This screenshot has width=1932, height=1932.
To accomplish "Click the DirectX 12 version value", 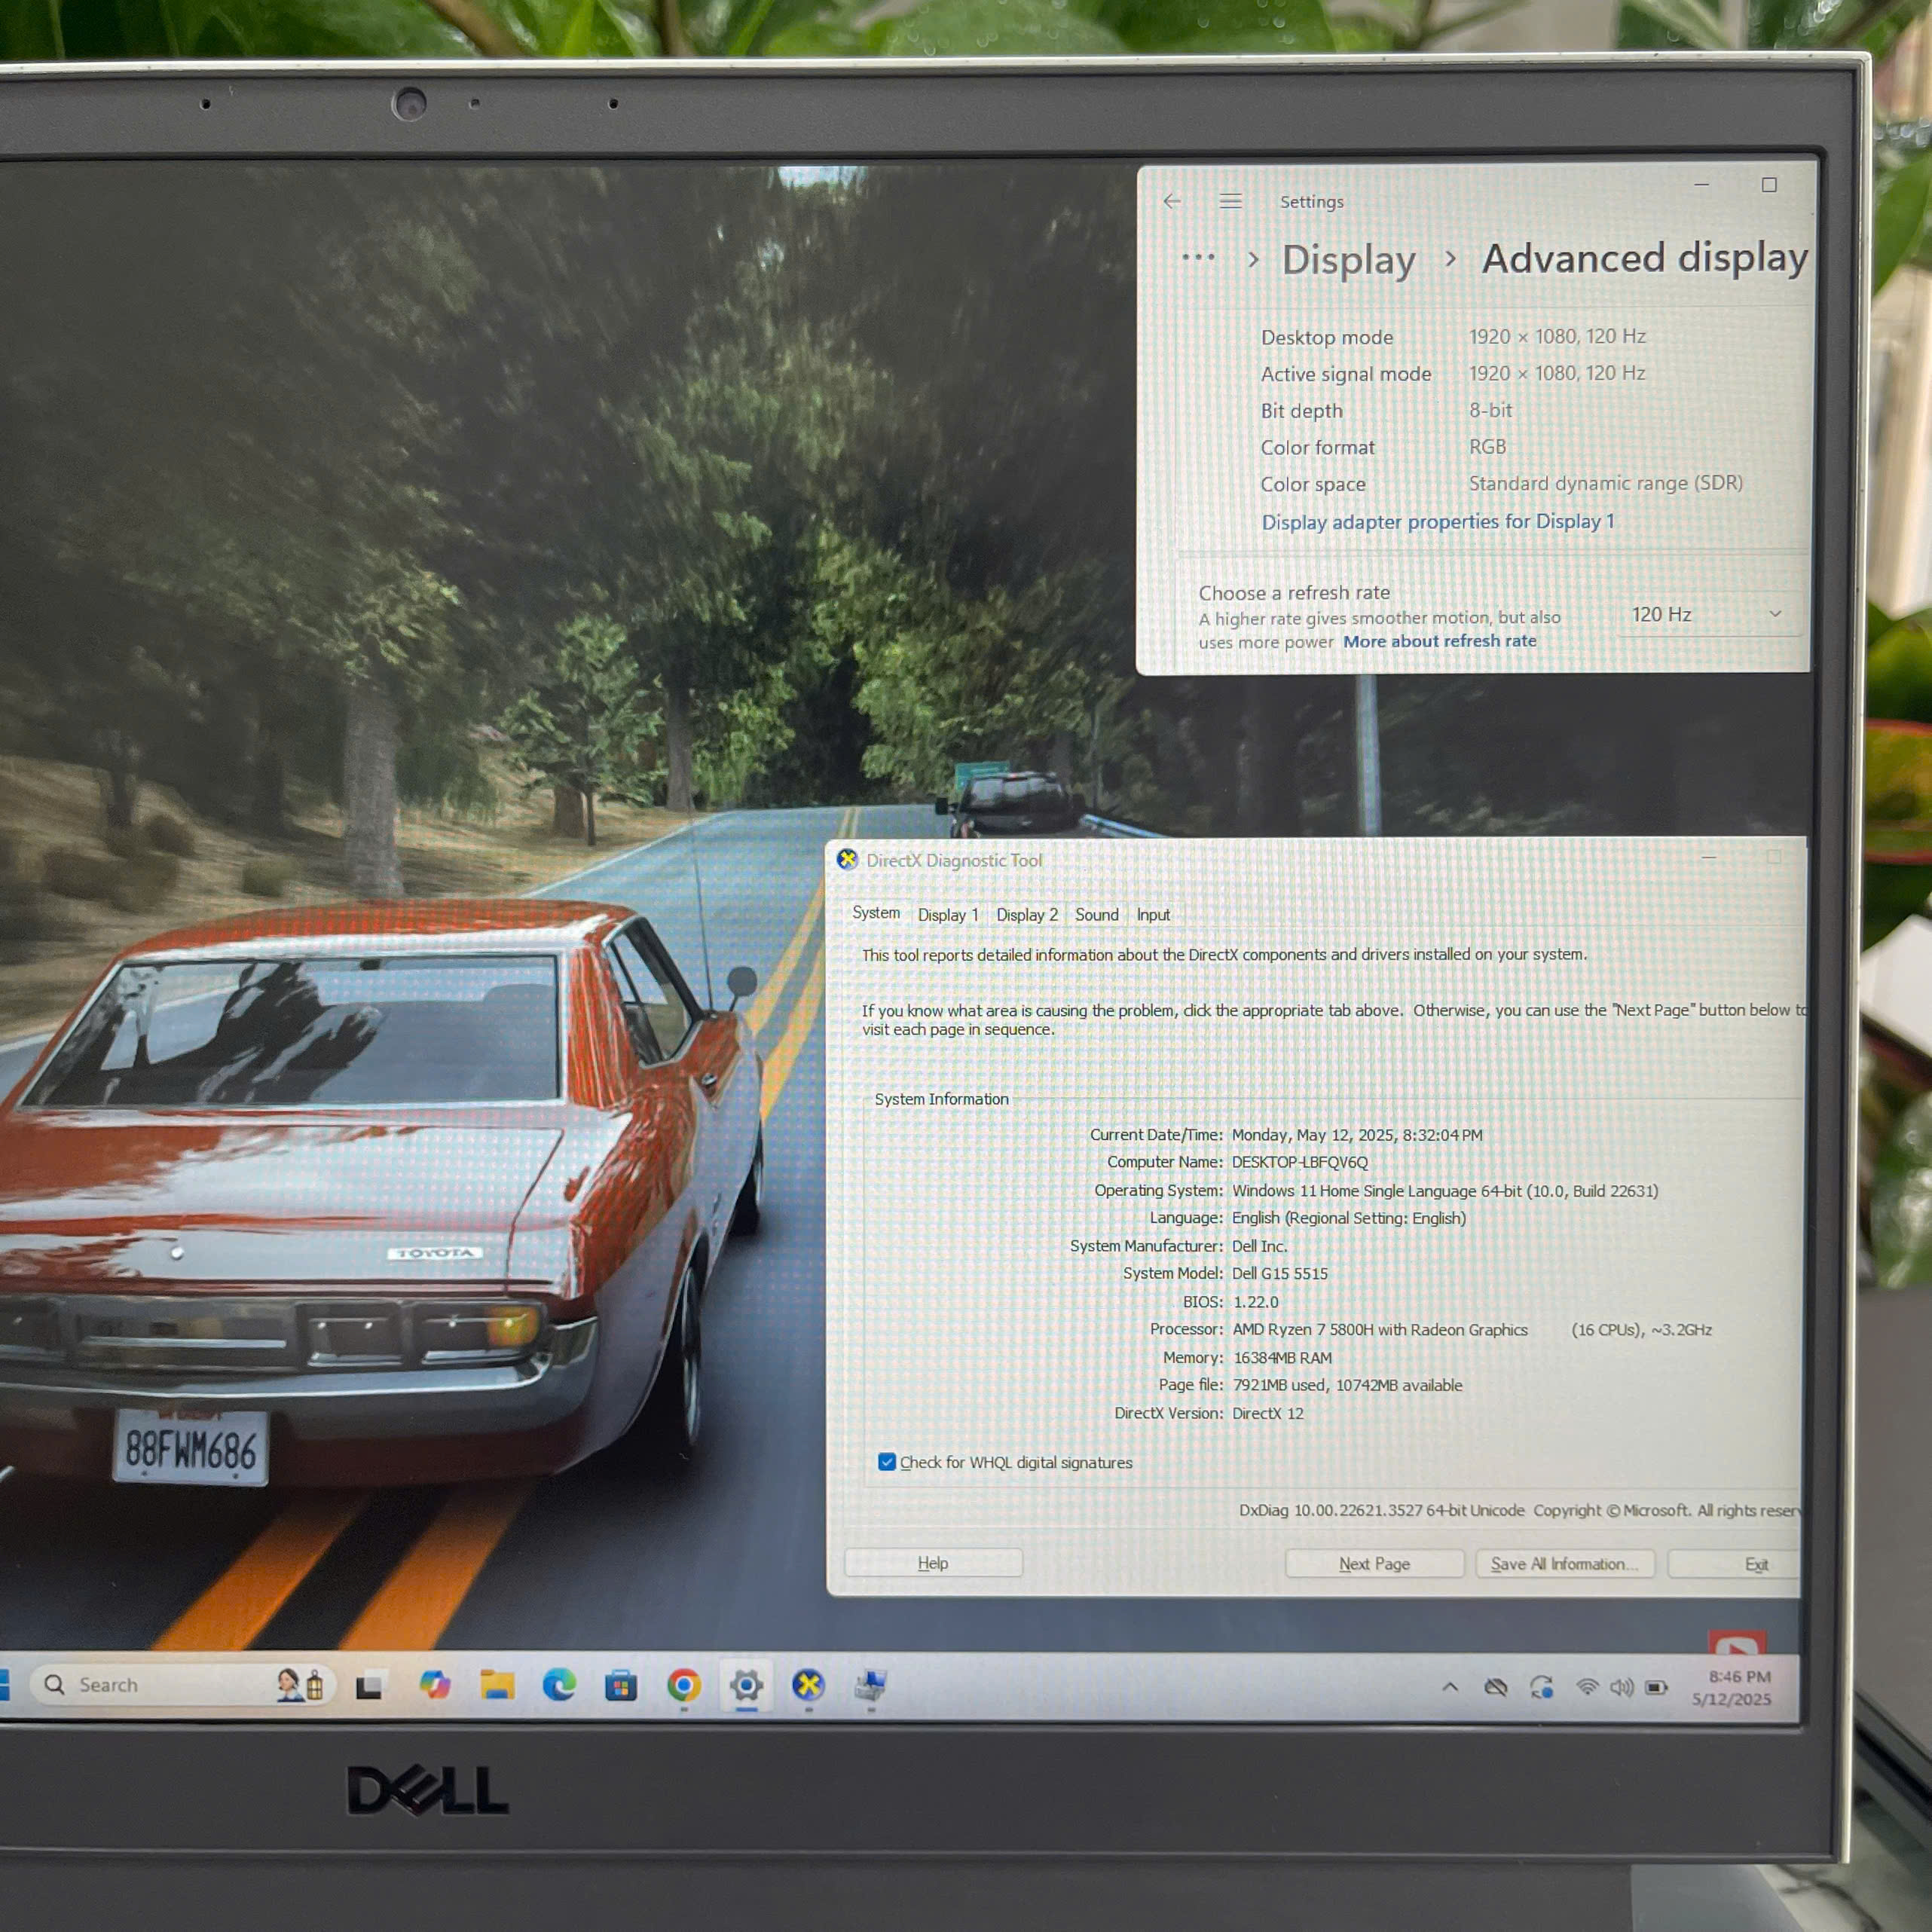I will click(1268, 1413).
